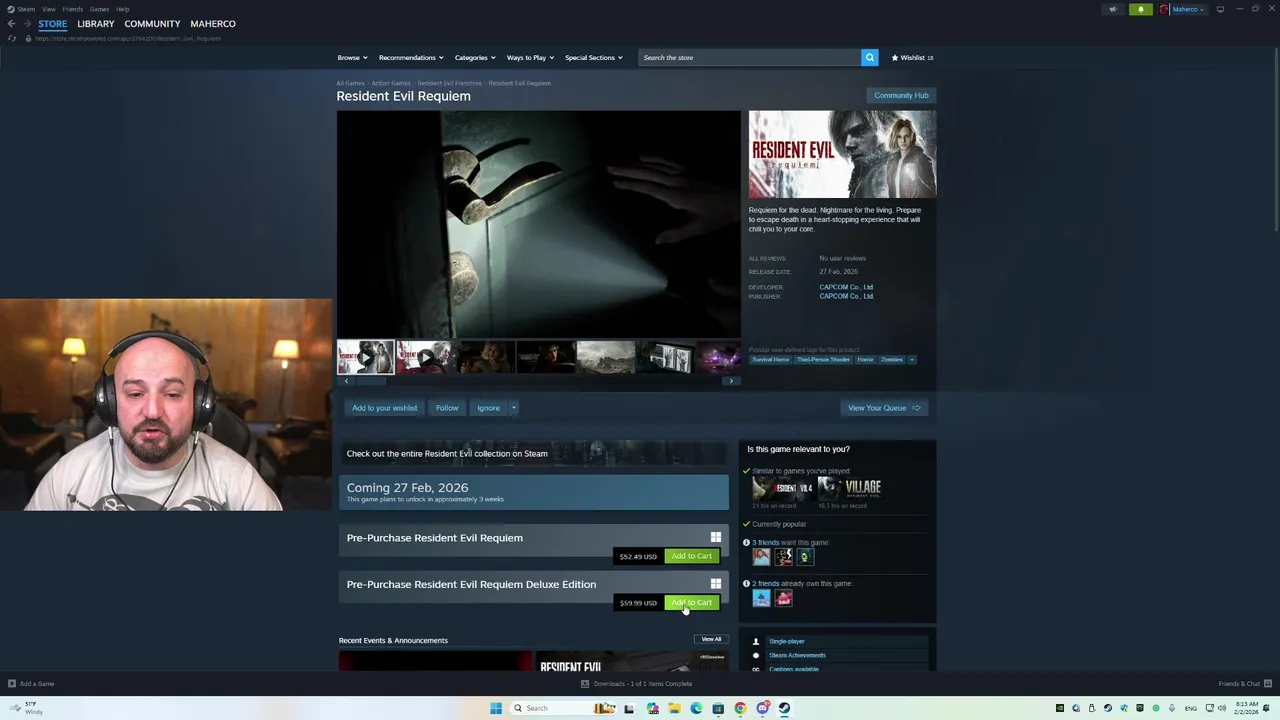The image size is (1280, 720).
Task: Open the View menu
Action: click(x=48, y=9)
